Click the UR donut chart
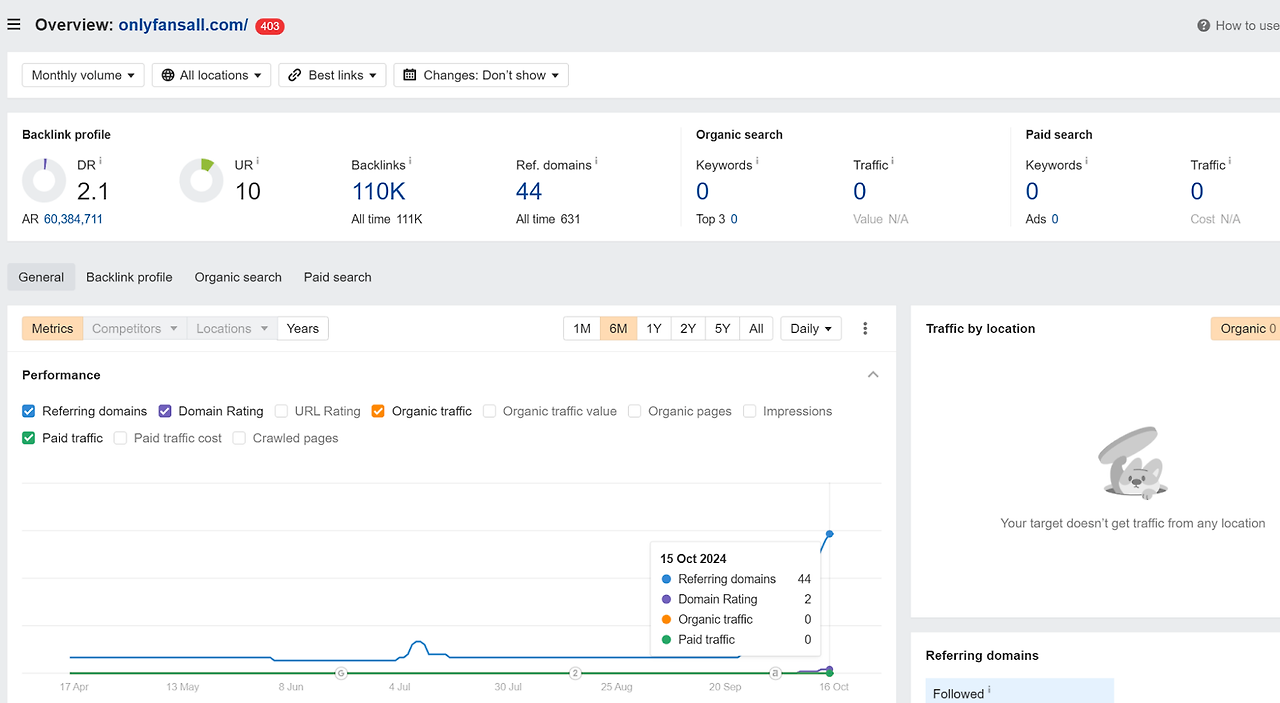This screenshot has width=1280, height=703. pos(201,180)
